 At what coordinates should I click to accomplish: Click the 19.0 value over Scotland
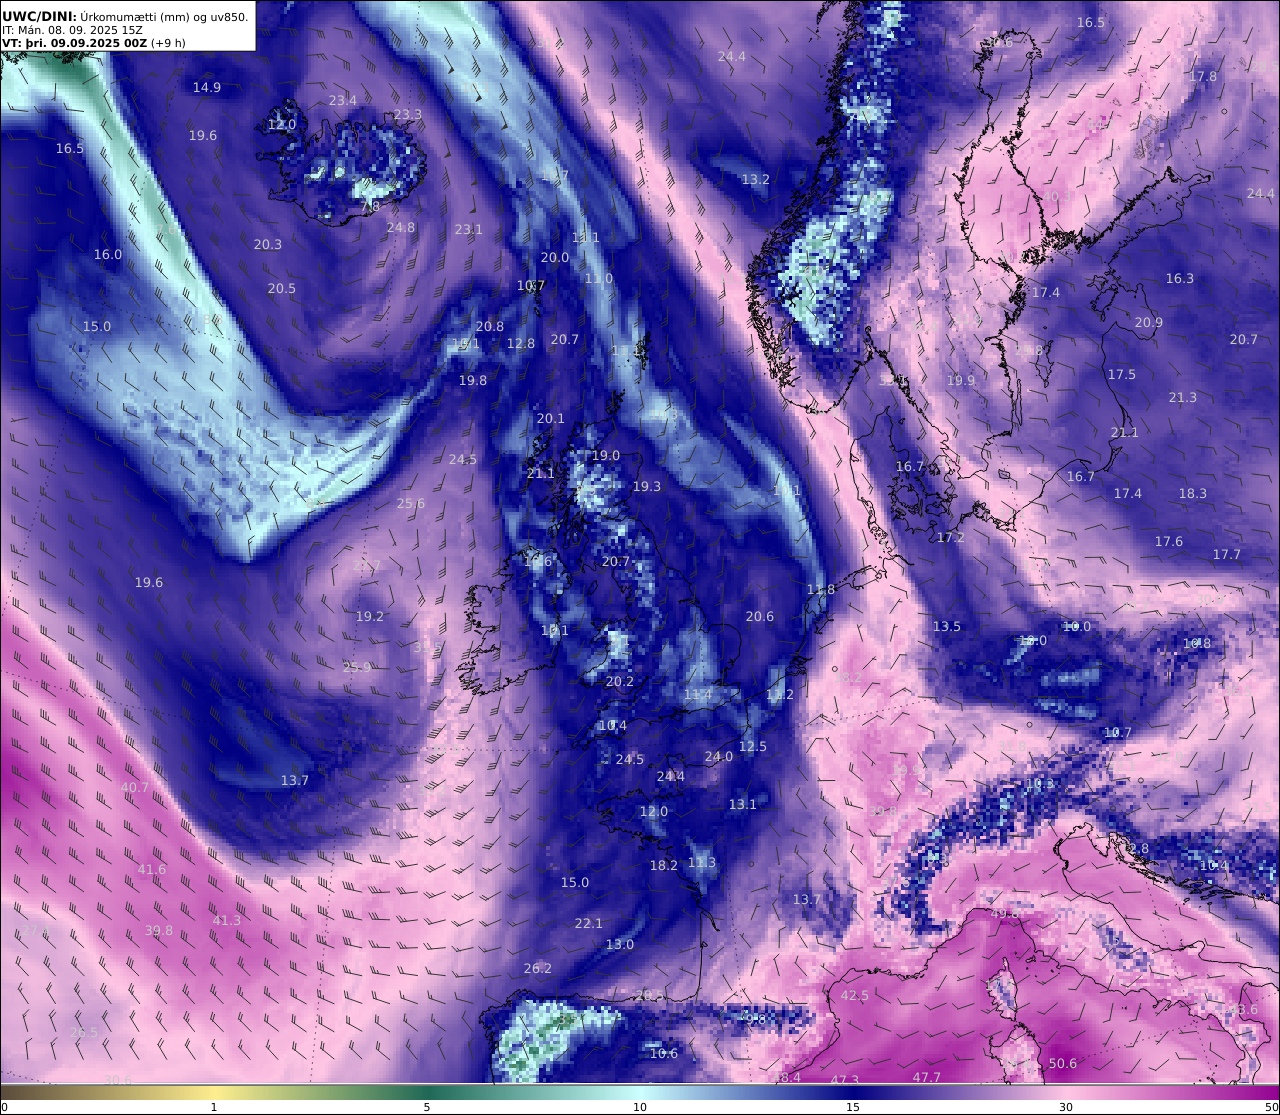tap(605, 455)
